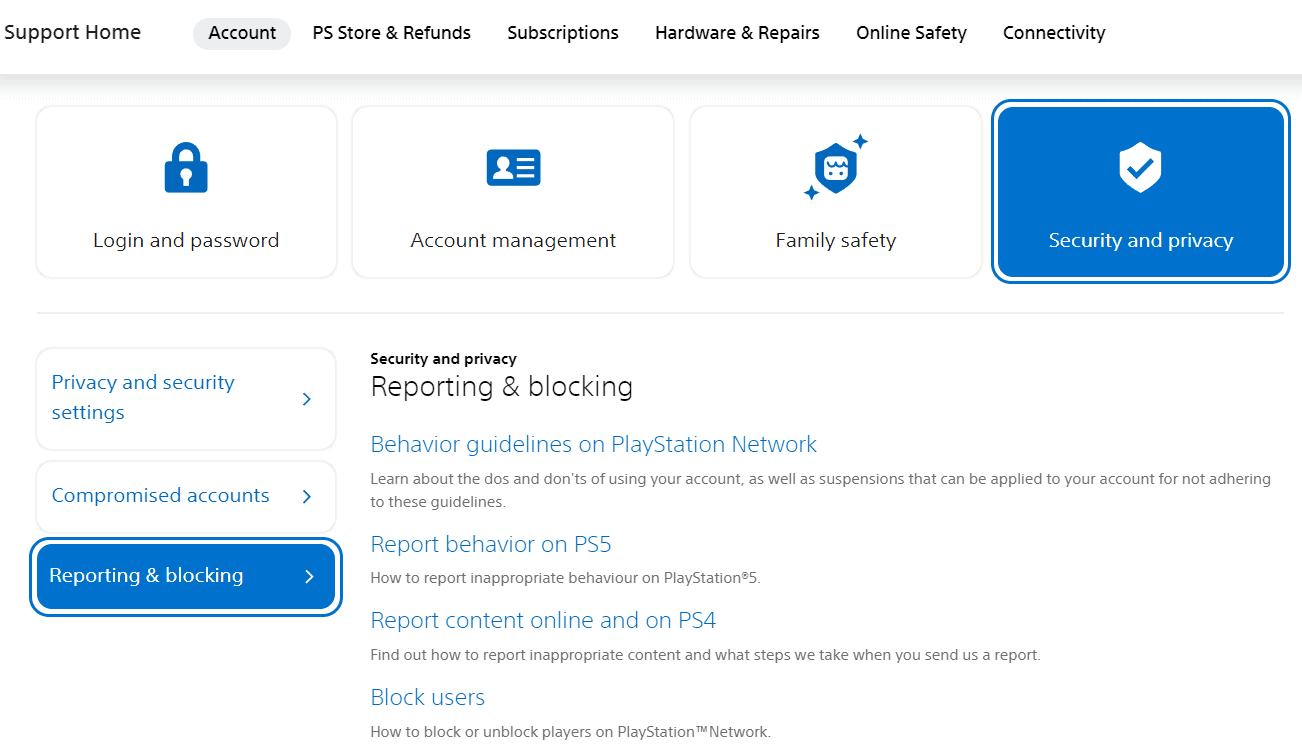
Task: Open Report content online and on PS4
Action: click(543, 620)
